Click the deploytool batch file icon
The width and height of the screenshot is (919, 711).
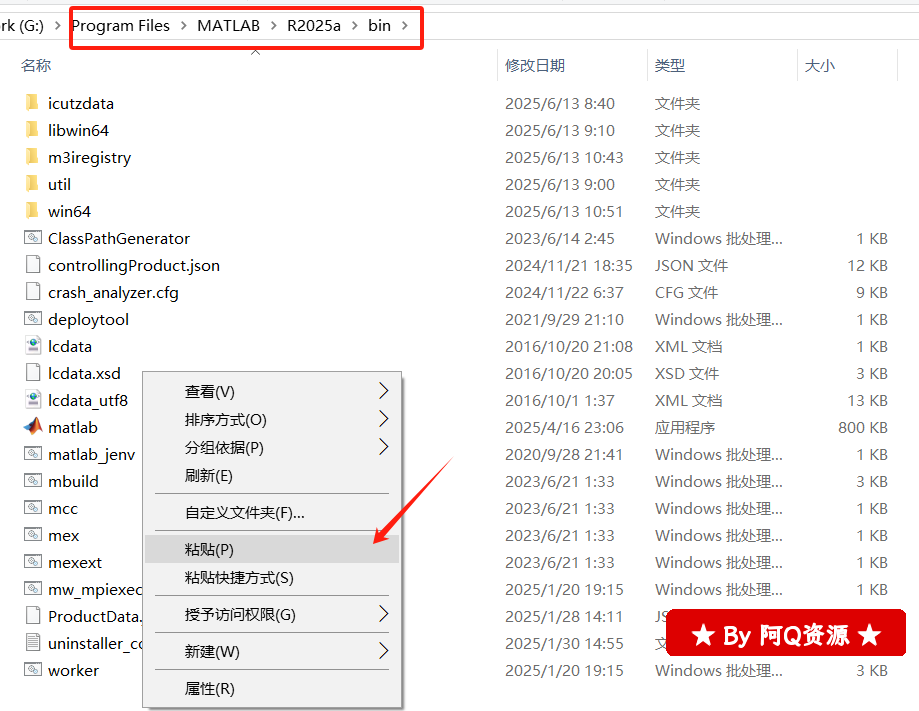[33, 319]
